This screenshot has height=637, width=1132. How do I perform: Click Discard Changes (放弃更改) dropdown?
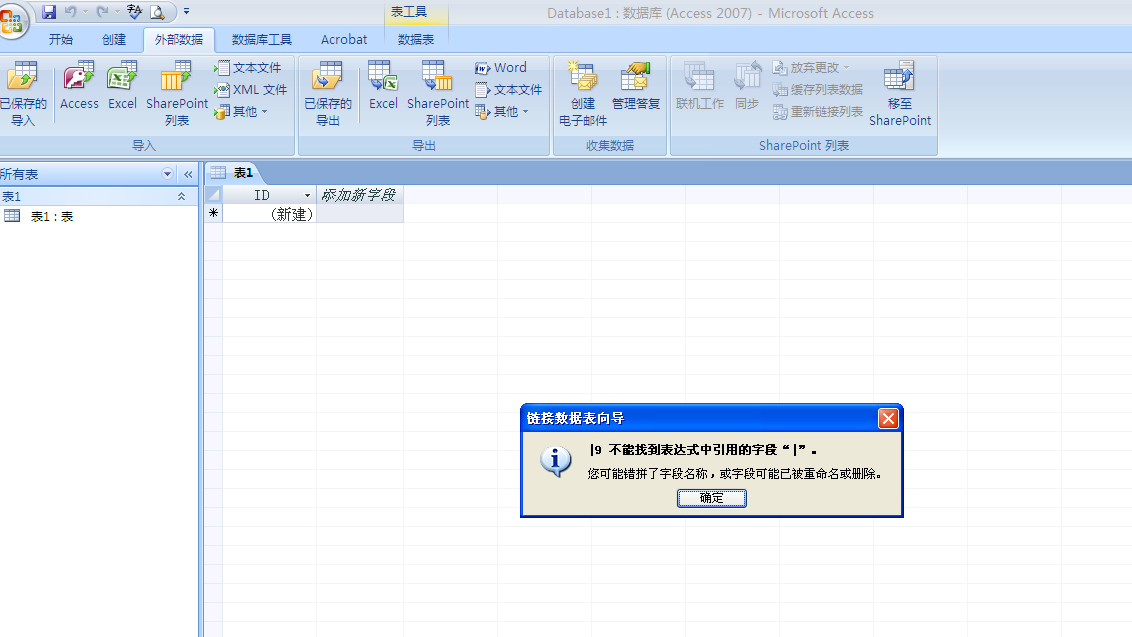click(x=811, y=68)
